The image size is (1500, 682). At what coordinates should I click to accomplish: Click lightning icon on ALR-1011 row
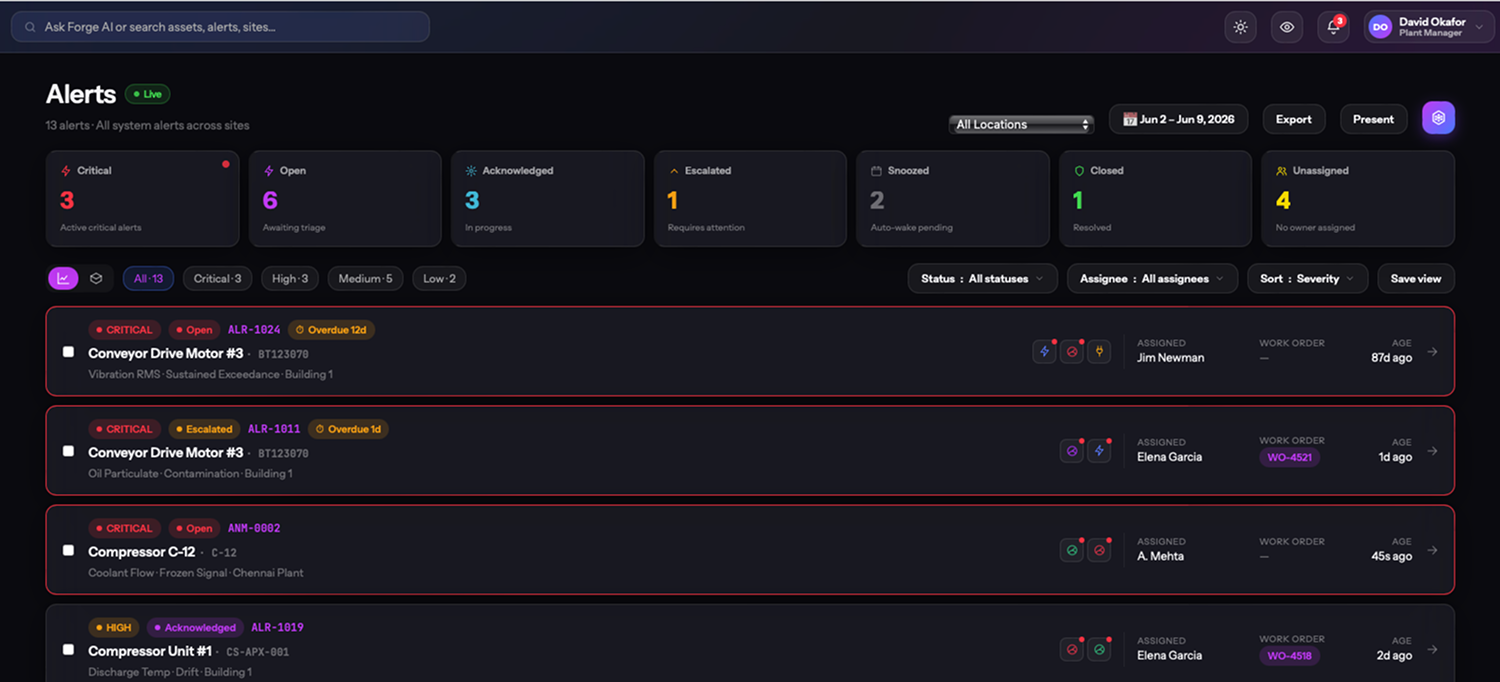(x=1099, y=451)
